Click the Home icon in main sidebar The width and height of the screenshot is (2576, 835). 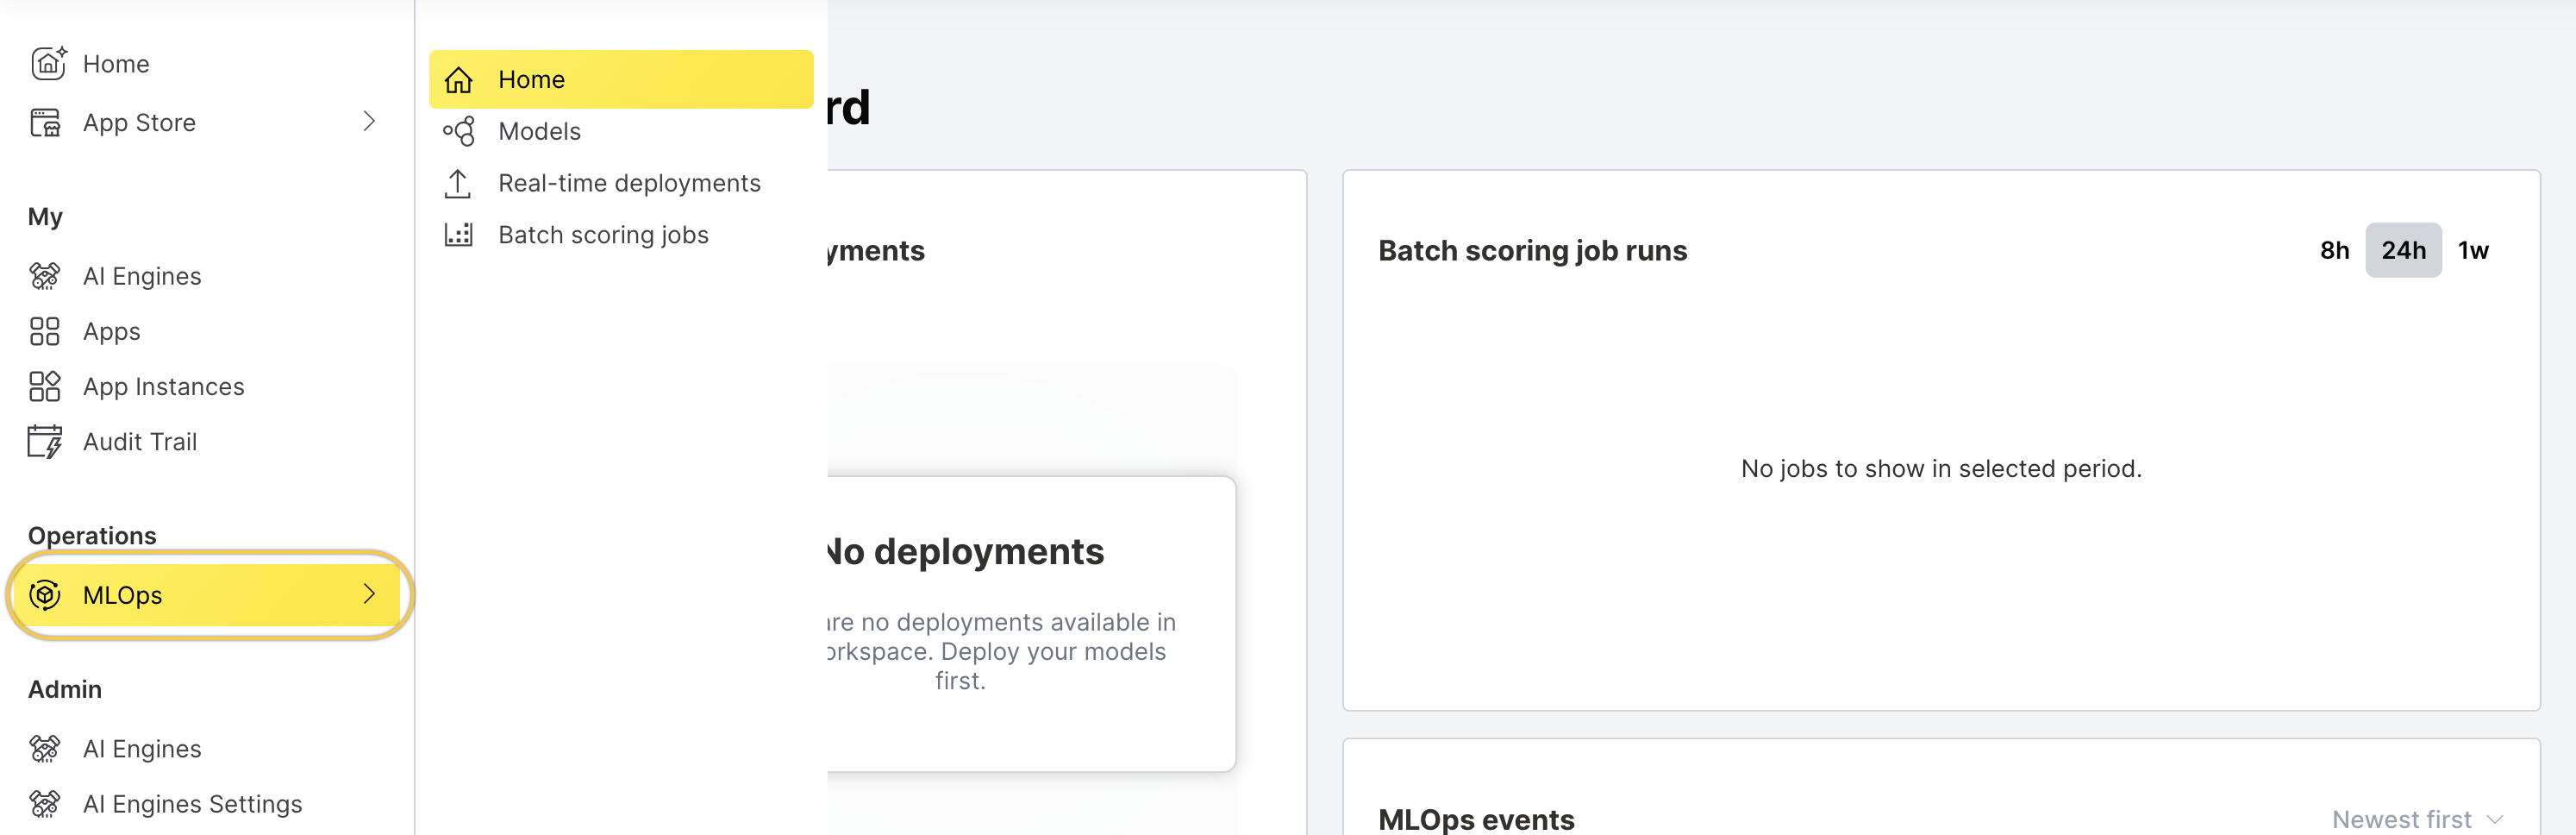coord(47,63)
